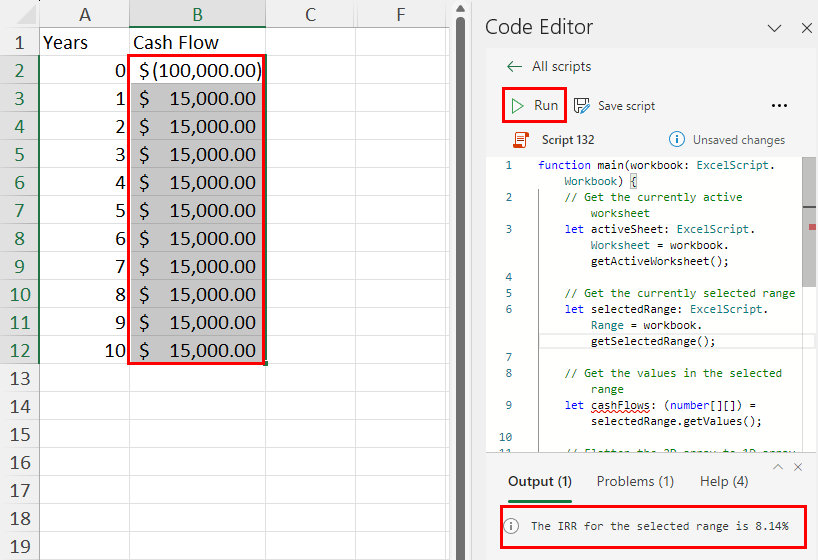Select column A header

pyautogui.click(x=85, y=14)
